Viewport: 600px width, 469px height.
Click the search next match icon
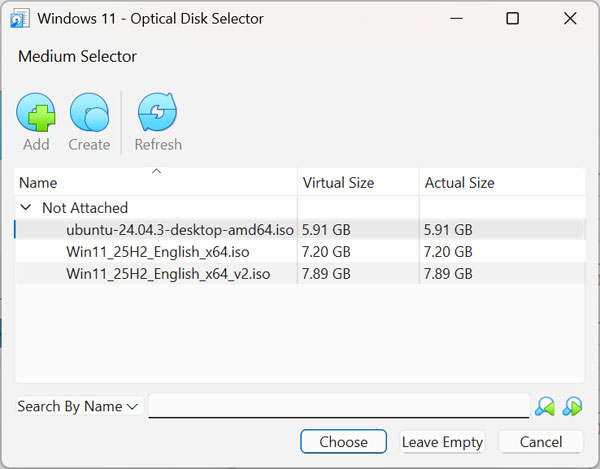click(x=572, y=406)
